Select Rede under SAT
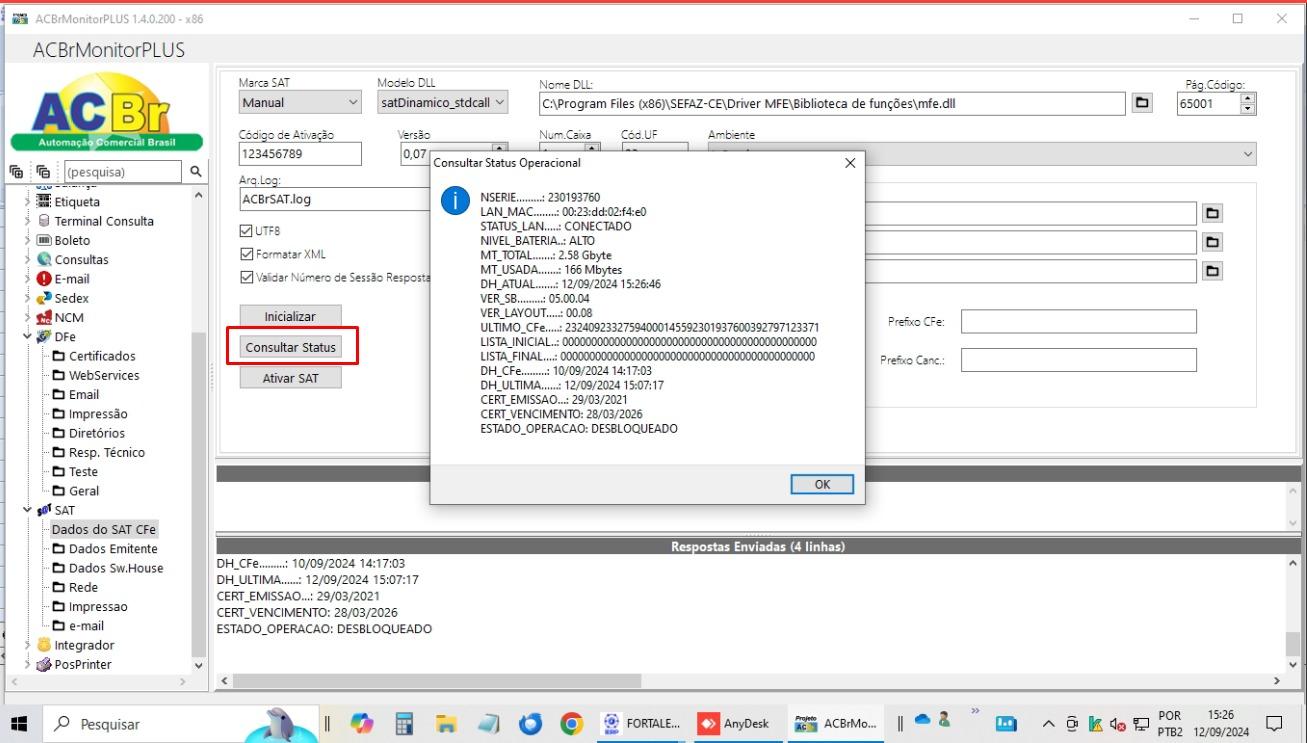This screenshot has height=743, width=1307. (x=83, y=587)
